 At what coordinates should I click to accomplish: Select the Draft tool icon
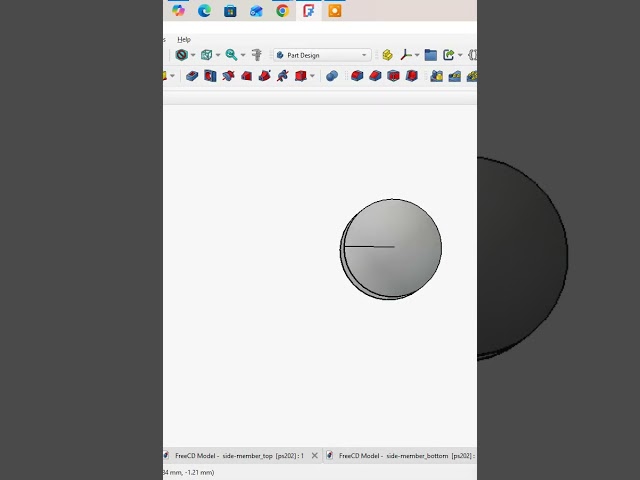[x=393, y=76]
